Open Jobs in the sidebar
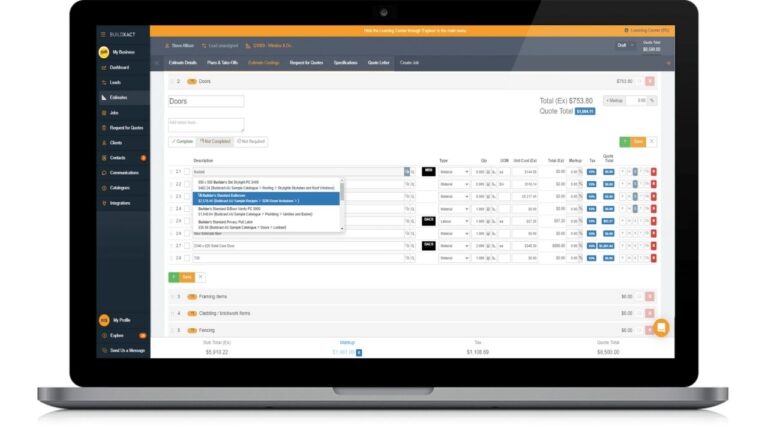 [114, 113]
